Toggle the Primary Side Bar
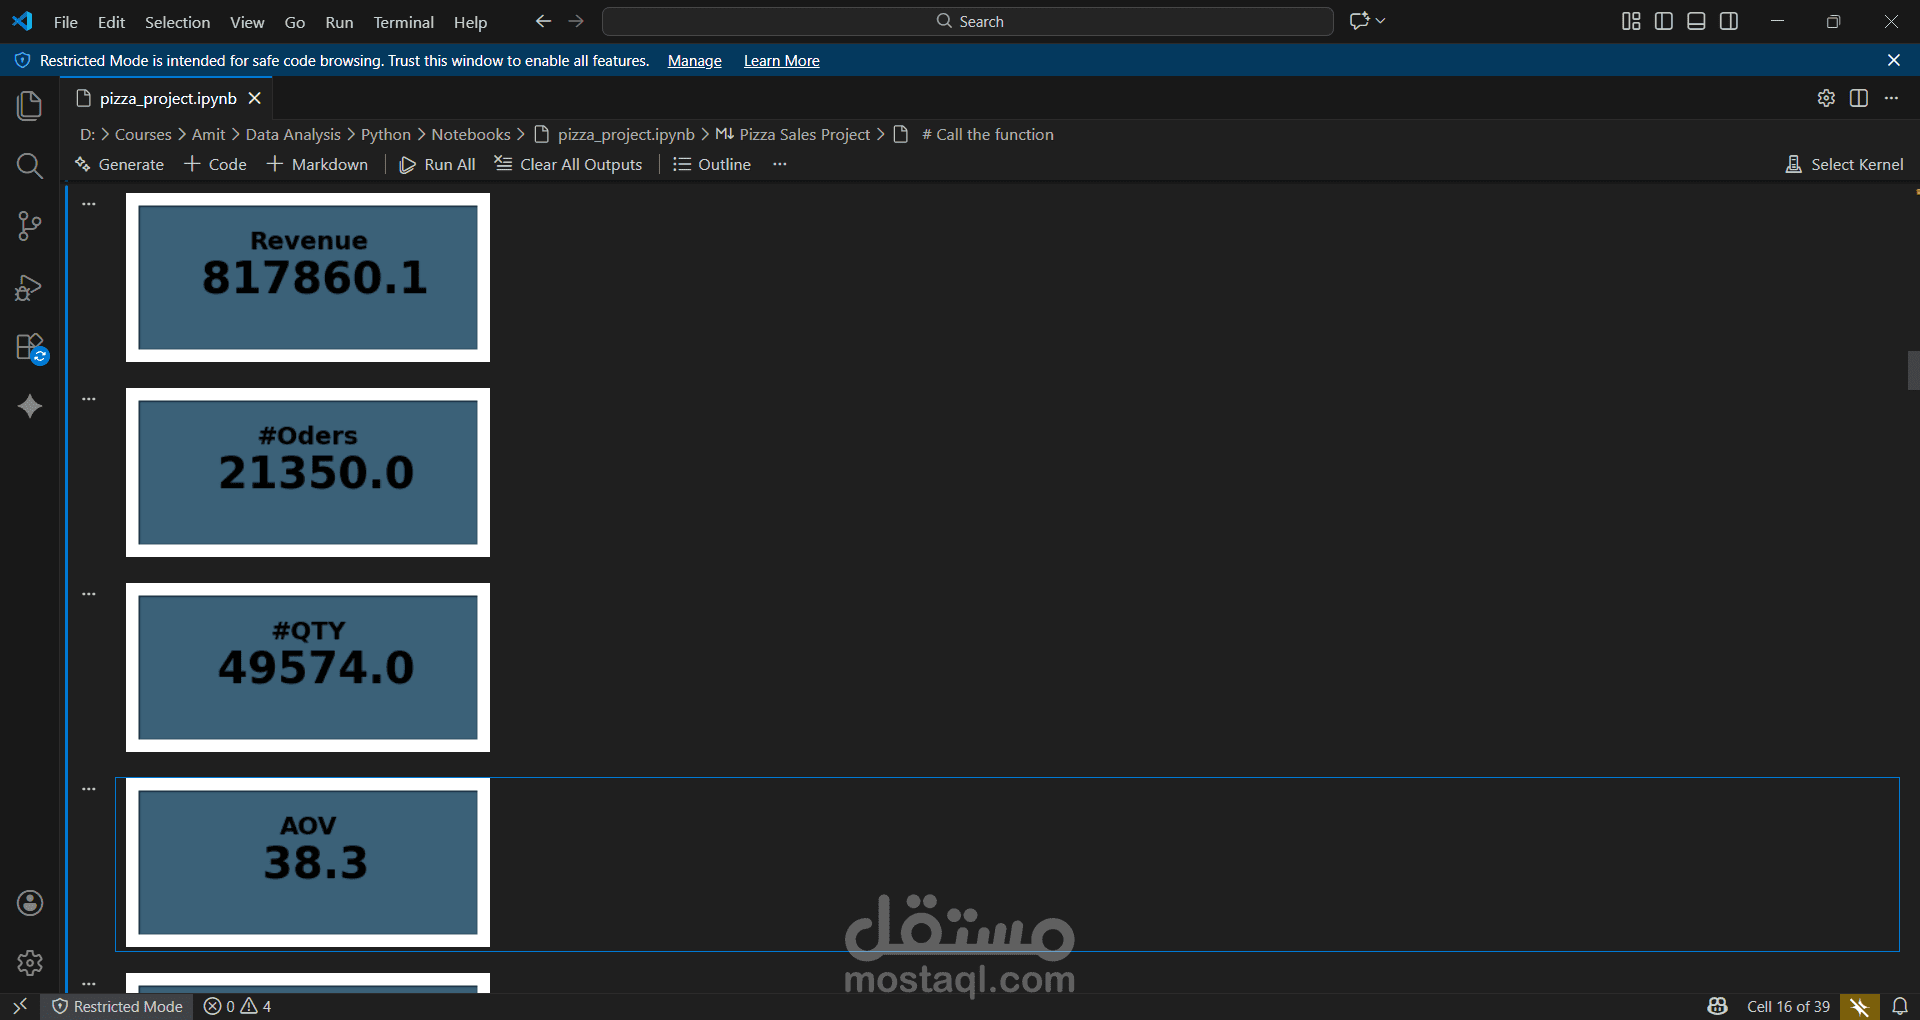The height and width of the screenshot is (1020, 1920). (1664, 21)
